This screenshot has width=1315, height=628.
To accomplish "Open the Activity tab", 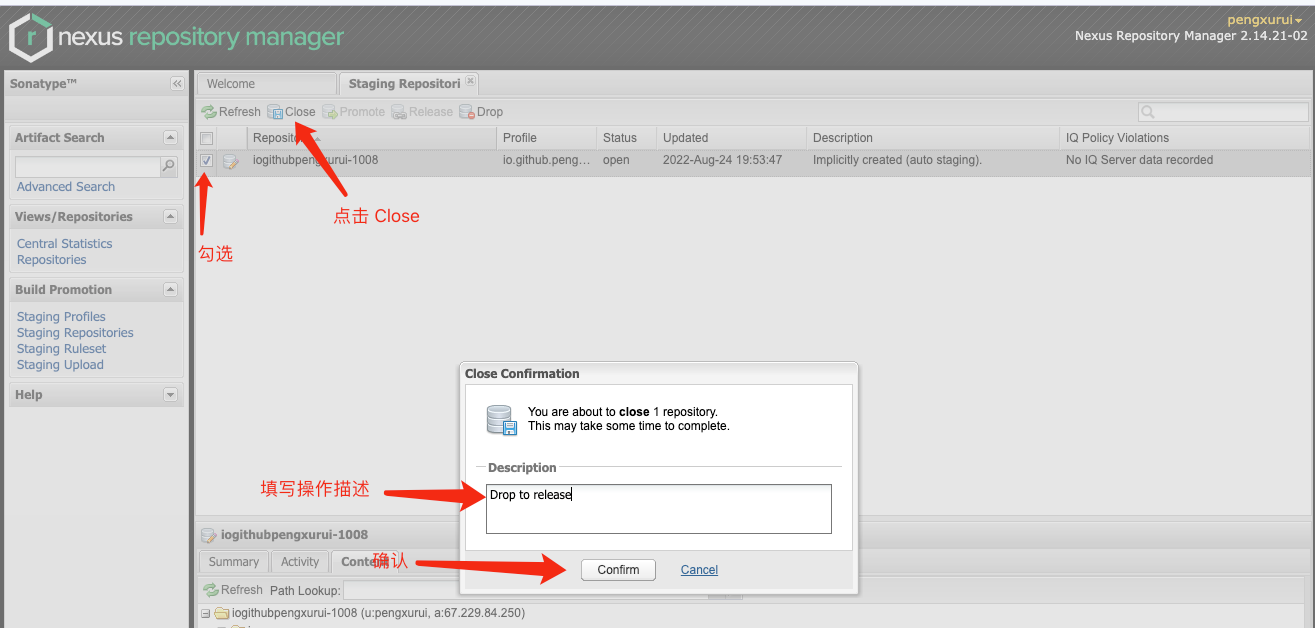I will click(x=300, y=562).
